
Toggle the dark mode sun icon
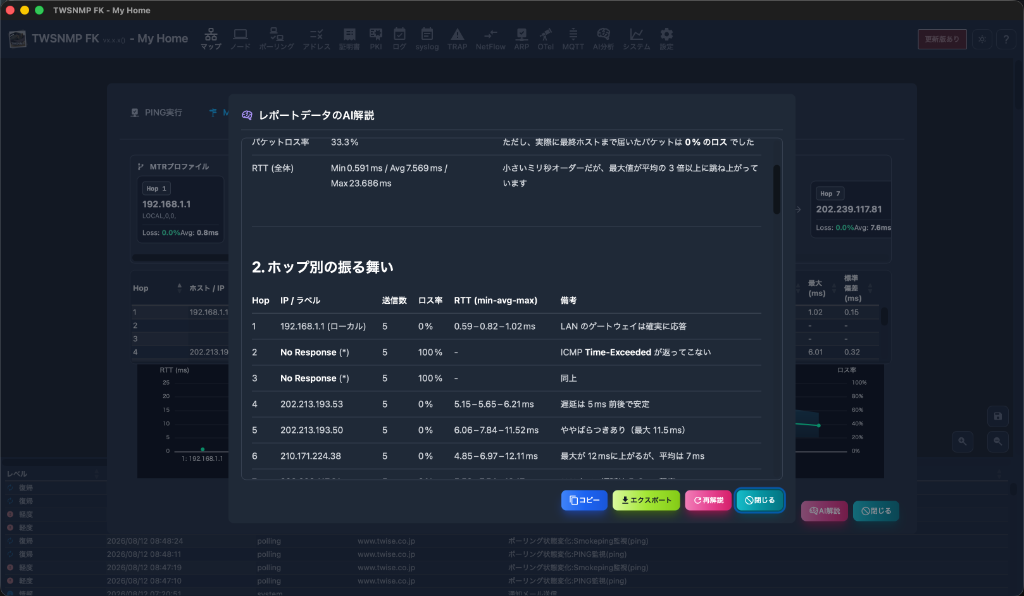click(x=982, y=39)
